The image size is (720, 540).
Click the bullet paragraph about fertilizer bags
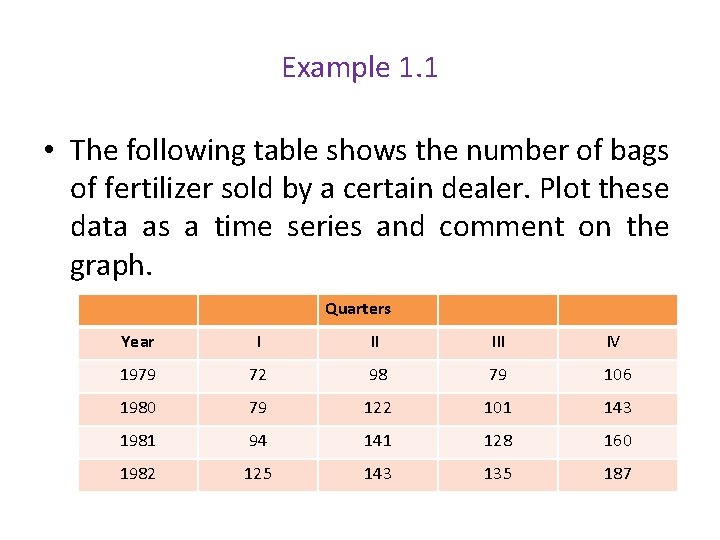(358, 208)
